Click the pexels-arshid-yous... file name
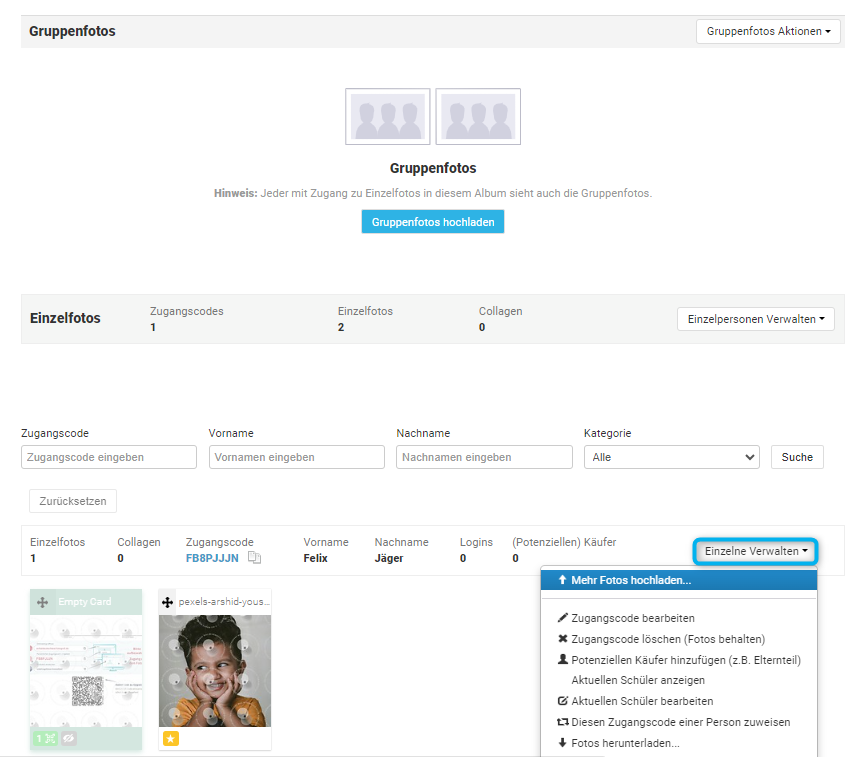 [224, 602]
